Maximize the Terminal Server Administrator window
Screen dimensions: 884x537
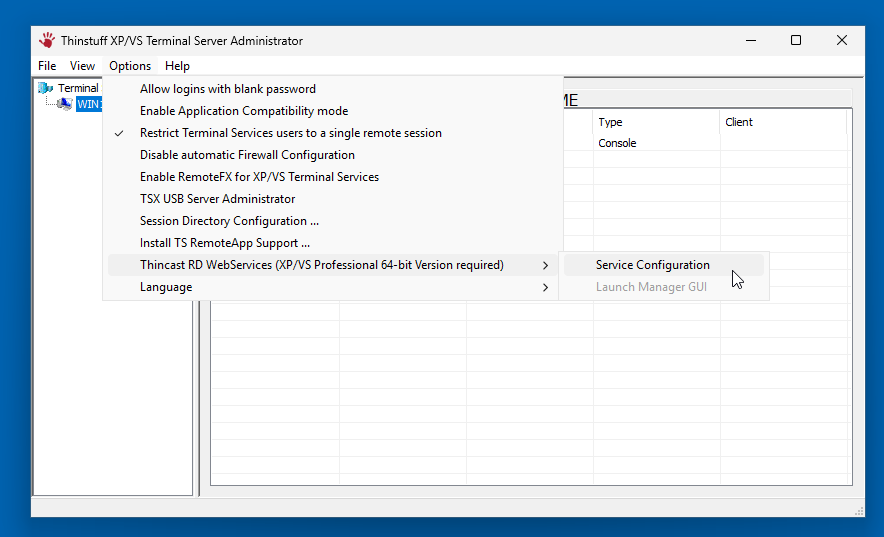pos(796,41)
